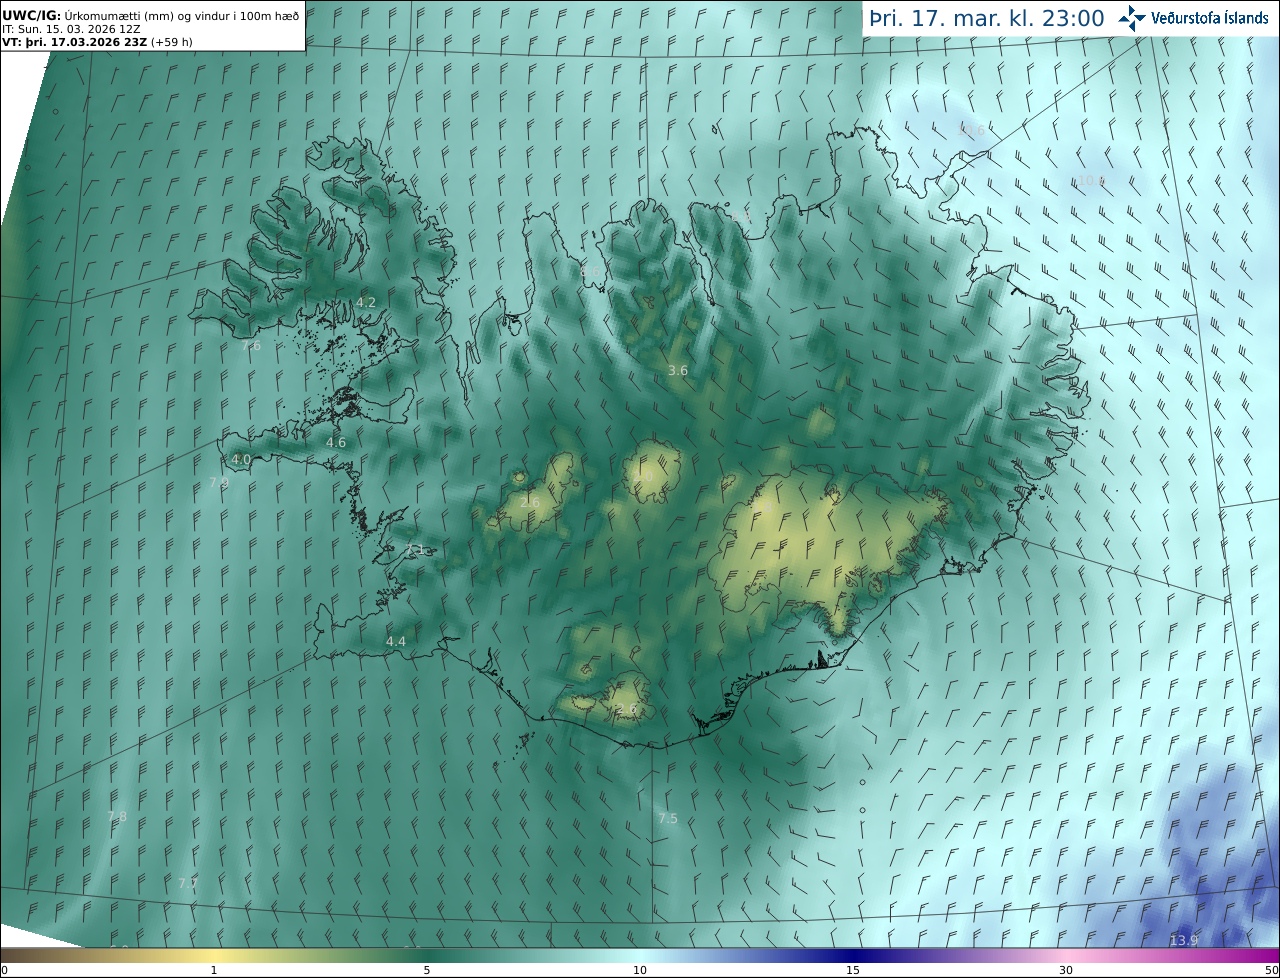
Task: Click the 7.6 value off the west coast
Action: pos(251,345)
